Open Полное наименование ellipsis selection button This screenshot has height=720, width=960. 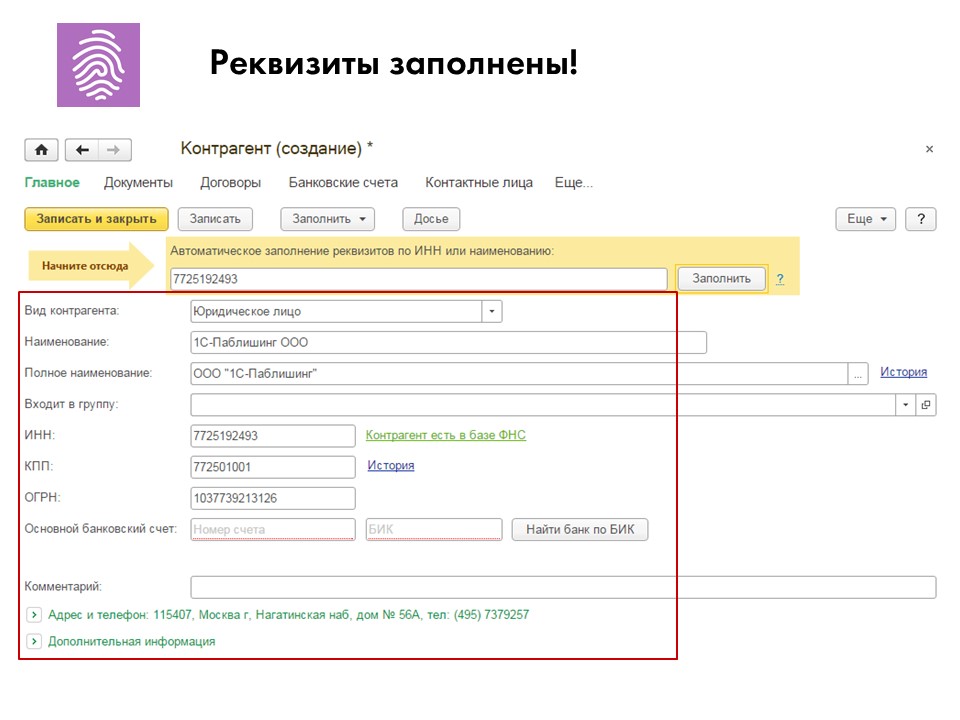(x=858, y=373)
